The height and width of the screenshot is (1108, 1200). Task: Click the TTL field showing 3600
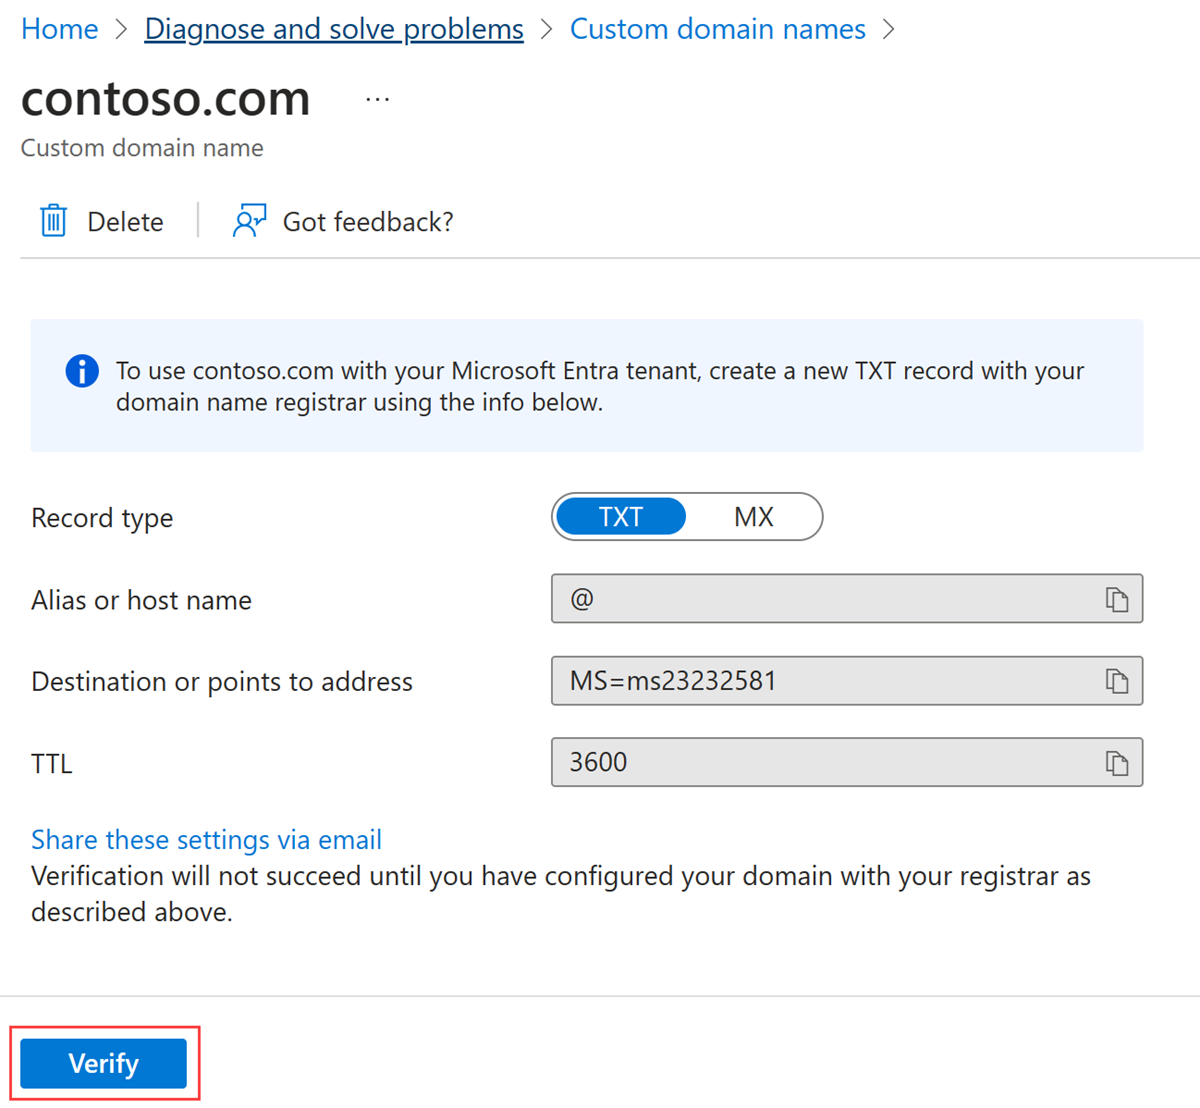[x=820, y=763]
